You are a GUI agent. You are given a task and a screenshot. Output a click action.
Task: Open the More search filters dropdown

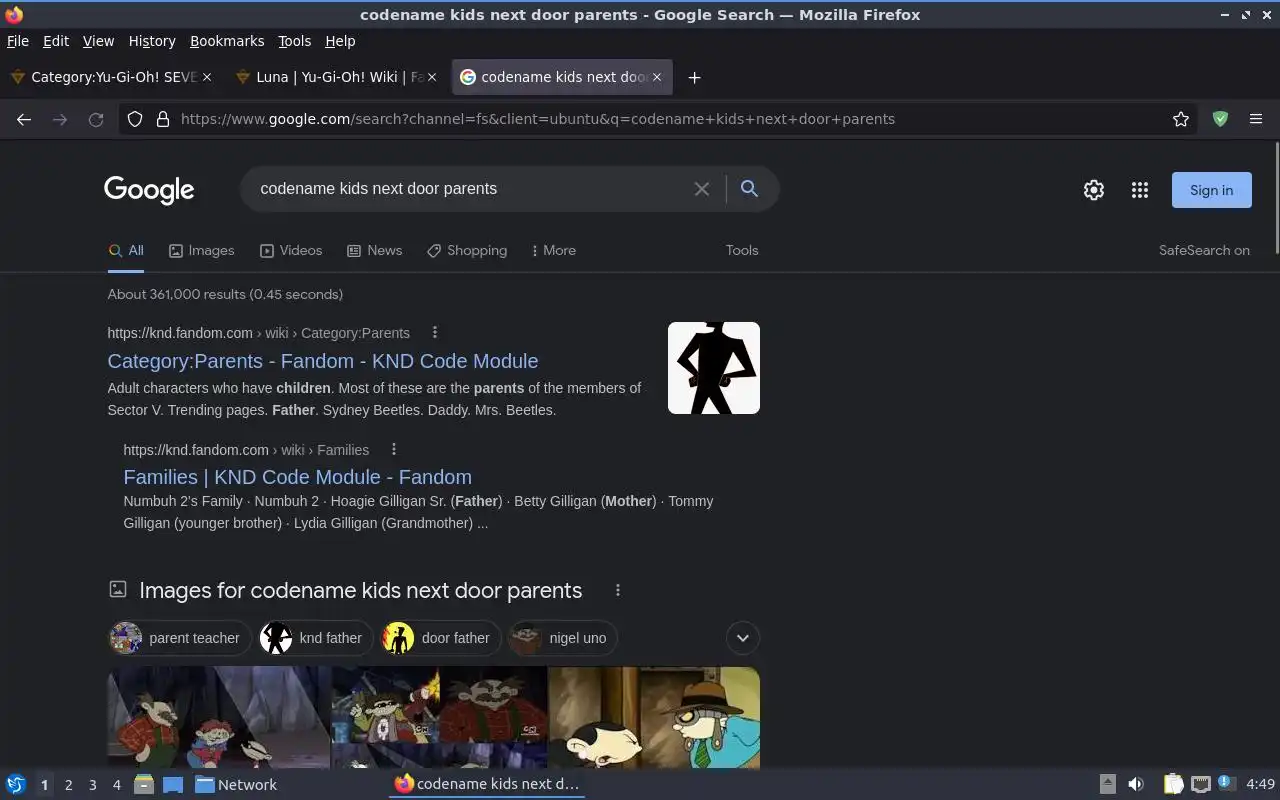click(x=554, y=251)
